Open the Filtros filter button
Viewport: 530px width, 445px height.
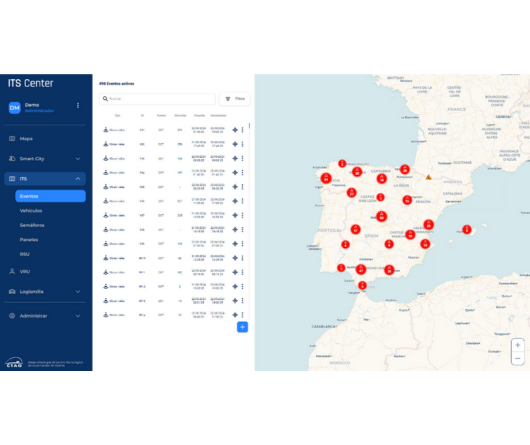click(x=235, y=99)
